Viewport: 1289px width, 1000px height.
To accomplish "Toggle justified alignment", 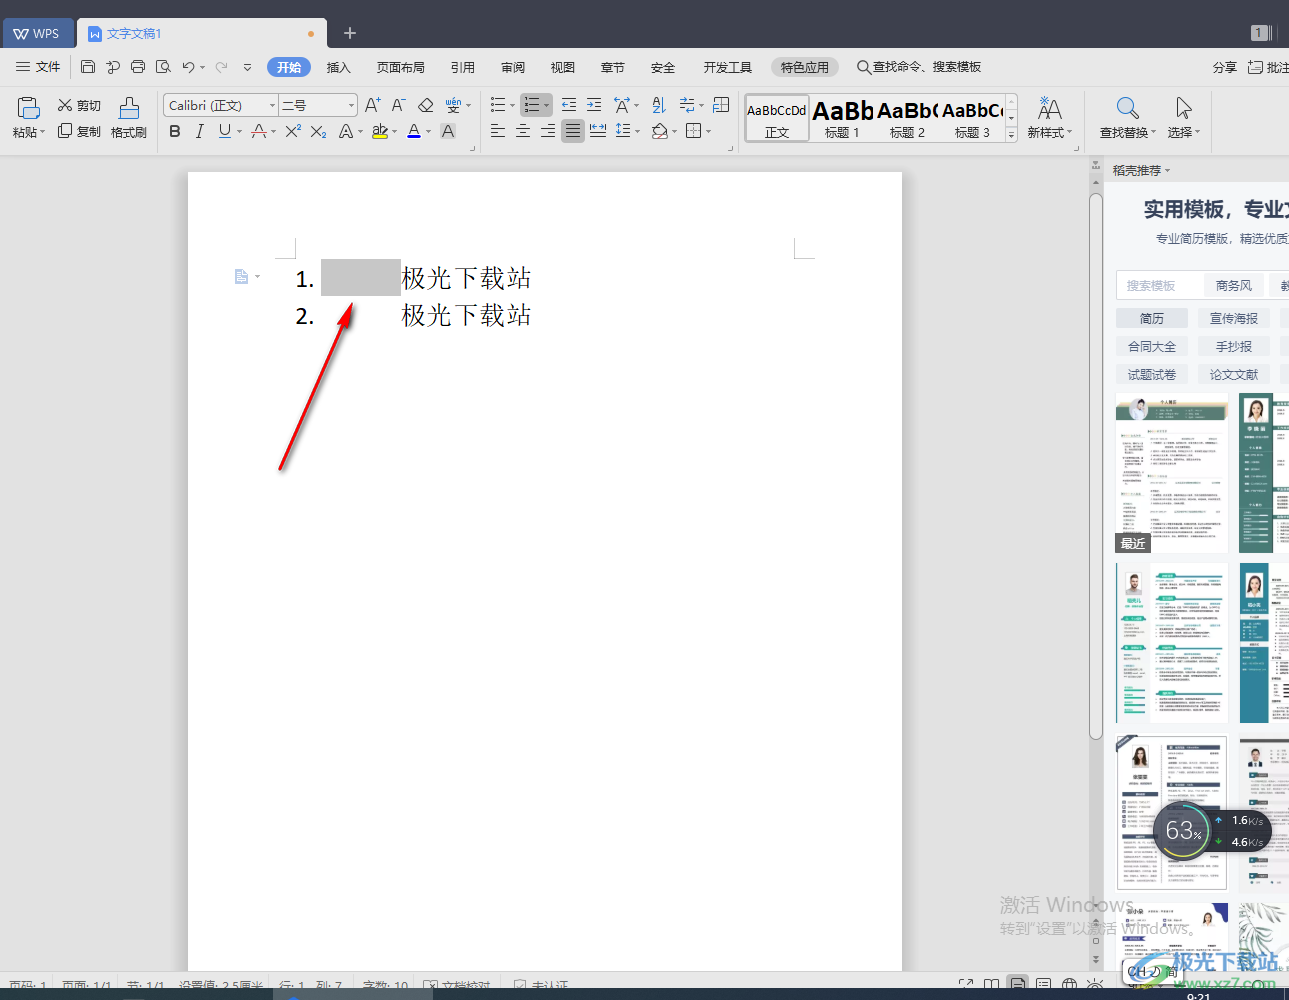I will [573, 131].
